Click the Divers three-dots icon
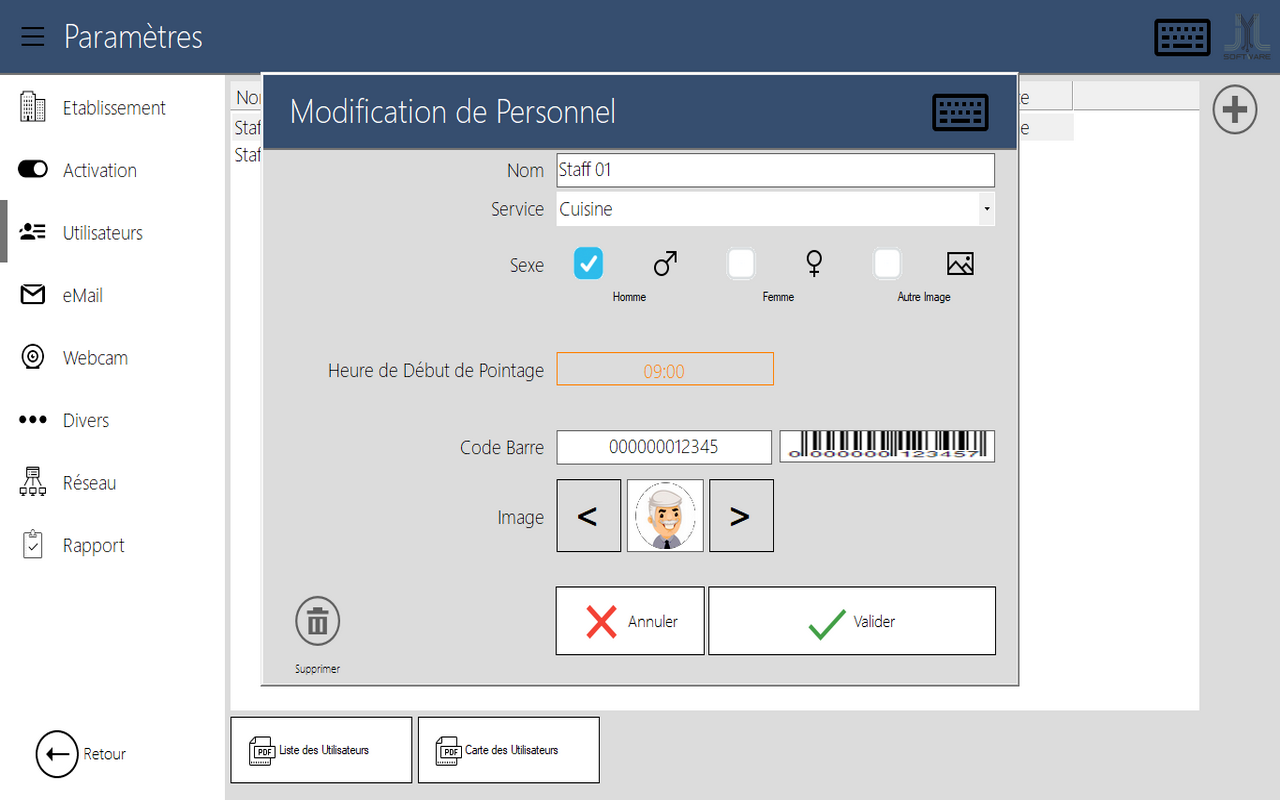The image size is (1280, 800). pos(33,420)
